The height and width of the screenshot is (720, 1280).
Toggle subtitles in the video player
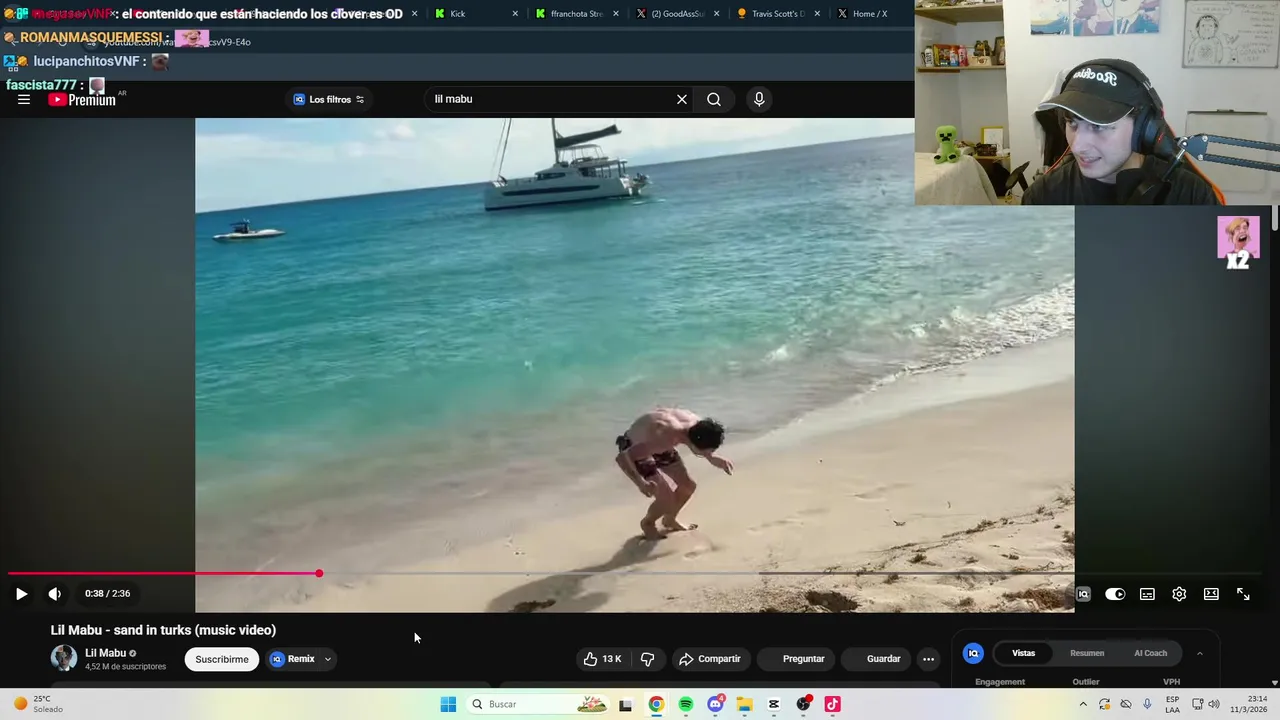[1147, 594]
